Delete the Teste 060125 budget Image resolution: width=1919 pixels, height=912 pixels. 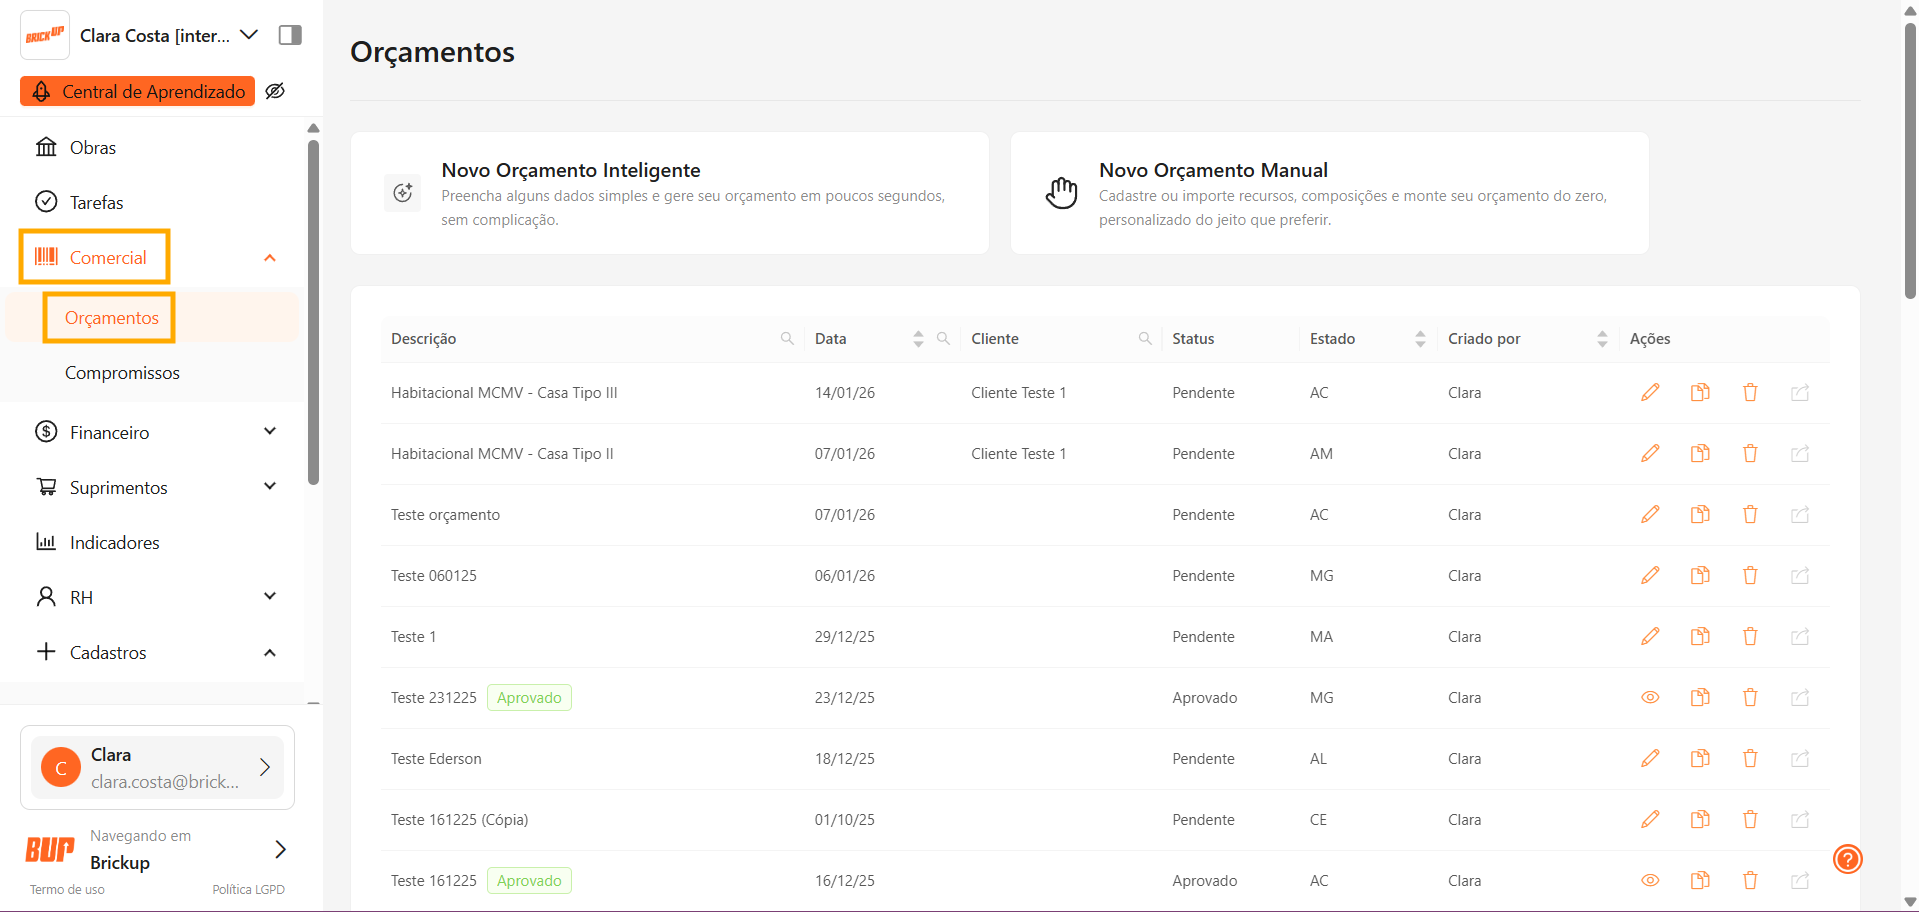click(x=1750, y=576)
